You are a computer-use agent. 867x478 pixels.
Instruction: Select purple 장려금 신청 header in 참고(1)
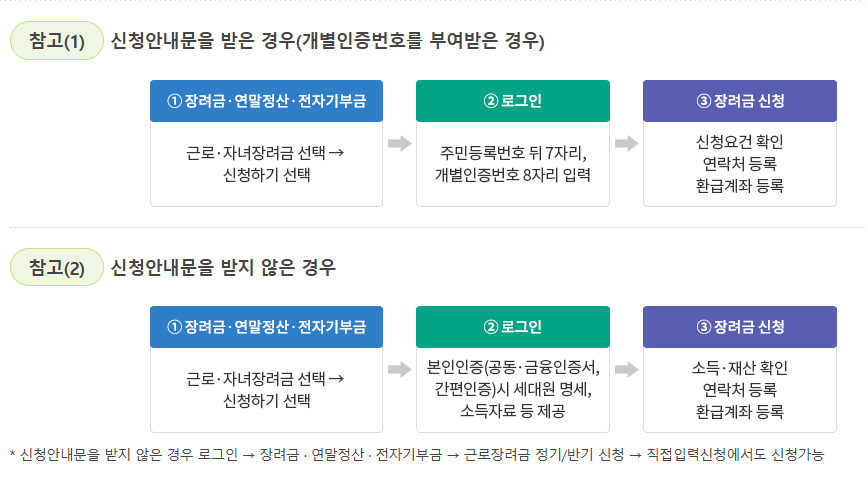click(x=740, y=101)
